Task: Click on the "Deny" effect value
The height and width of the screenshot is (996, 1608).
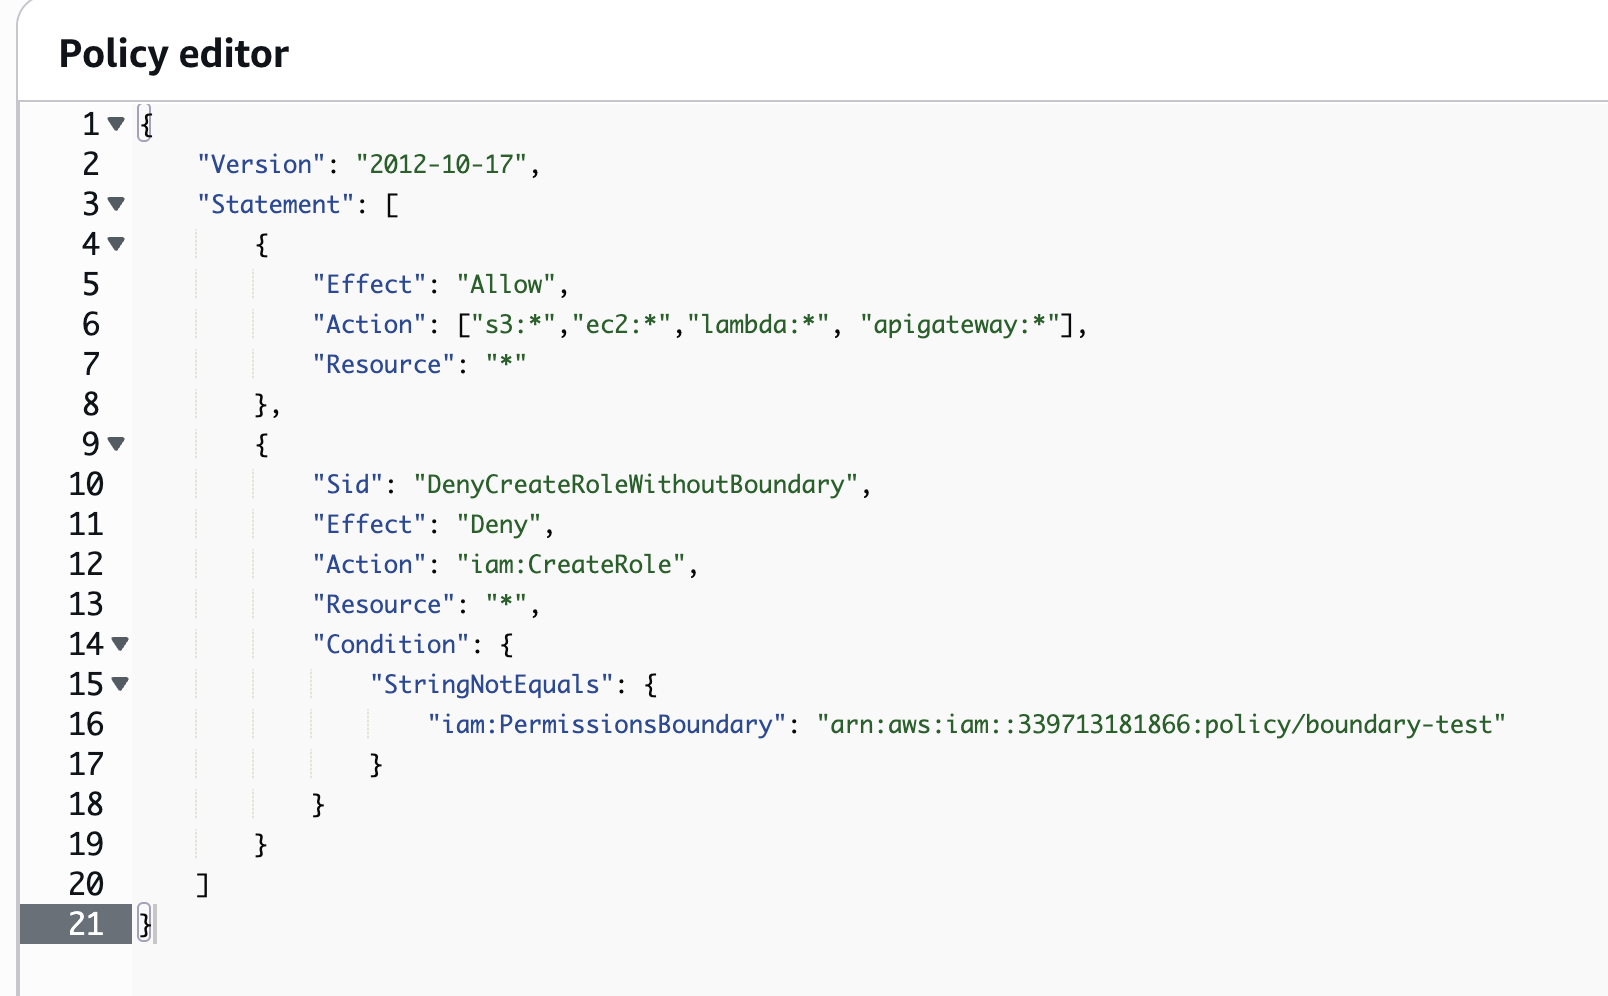Action: point(499,524)
